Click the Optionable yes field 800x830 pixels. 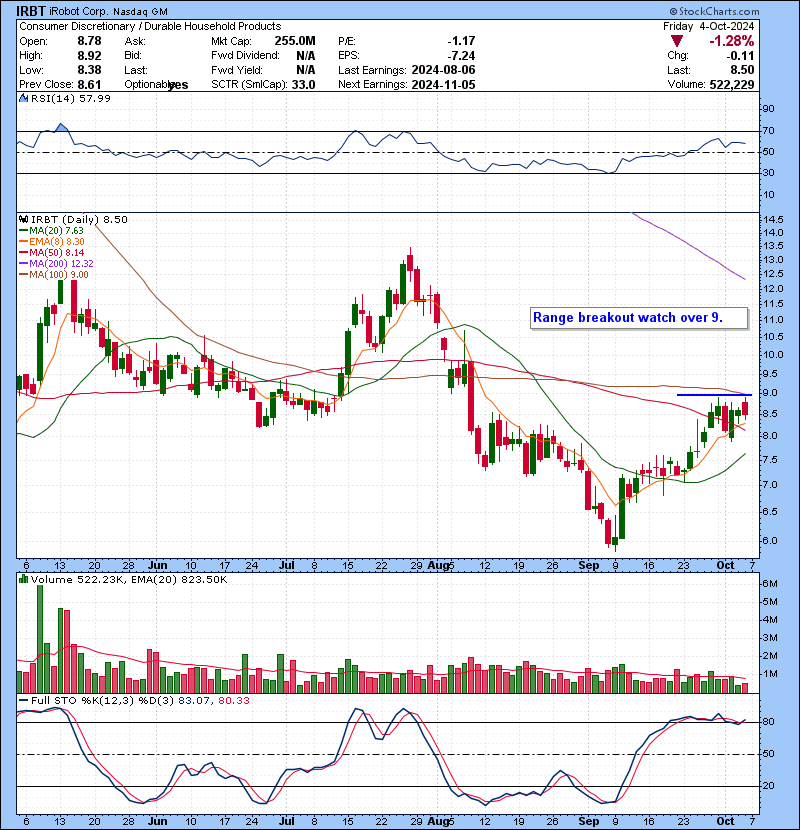(156, 85)
